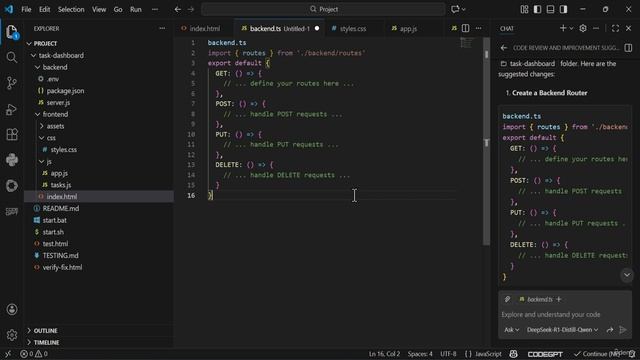The width and height of the screenshot is (640, 360).
Task: Toggle the bottom Panel visibility
Action: pyautogui.click(x=551, y=9)
